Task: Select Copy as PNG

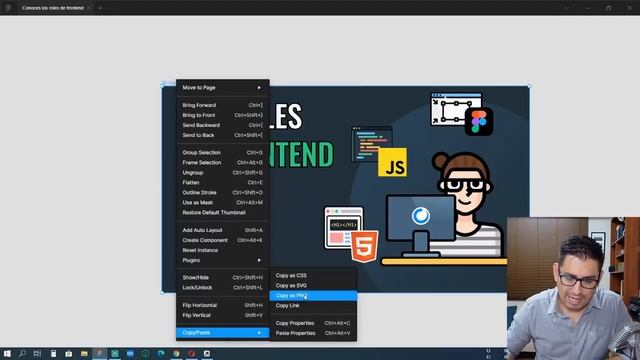Action: tap(313, 296)
